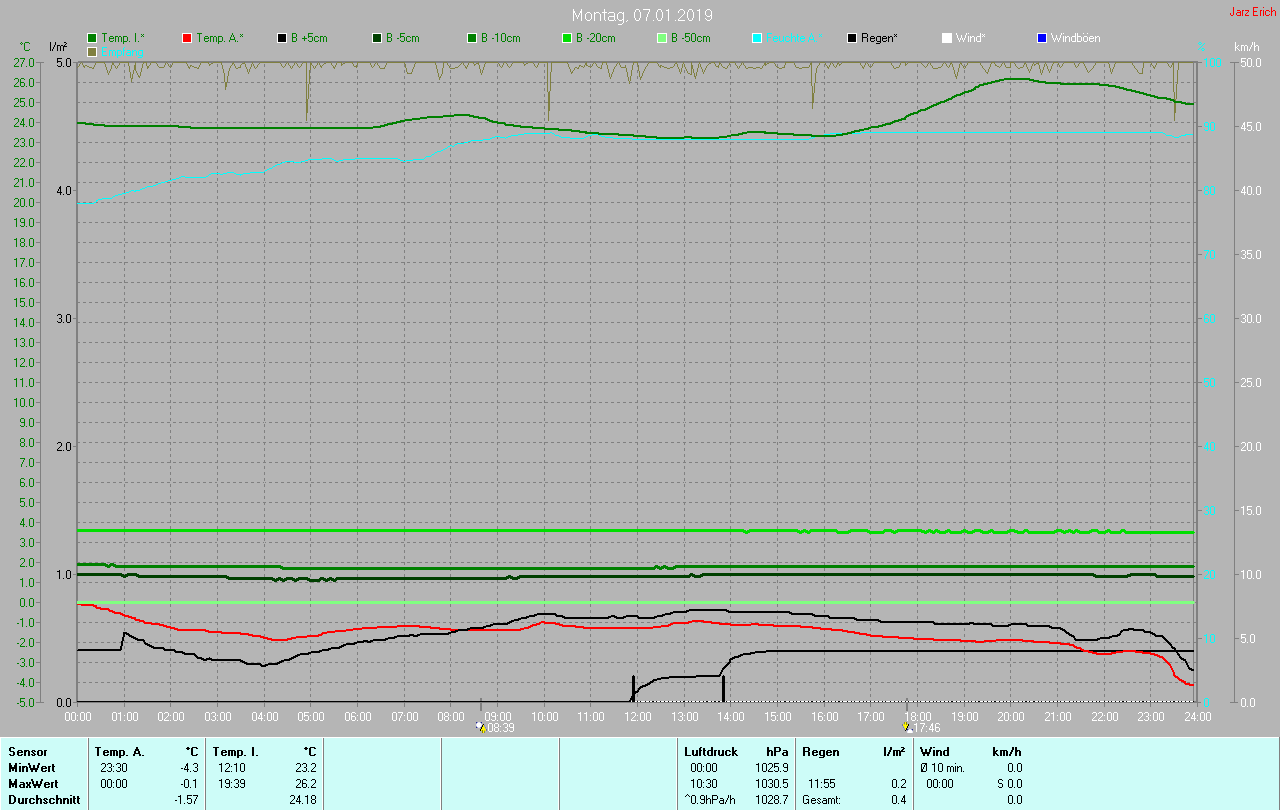Click the MaxWert row label
This screenshot has height=810, width=1280.
33,783
